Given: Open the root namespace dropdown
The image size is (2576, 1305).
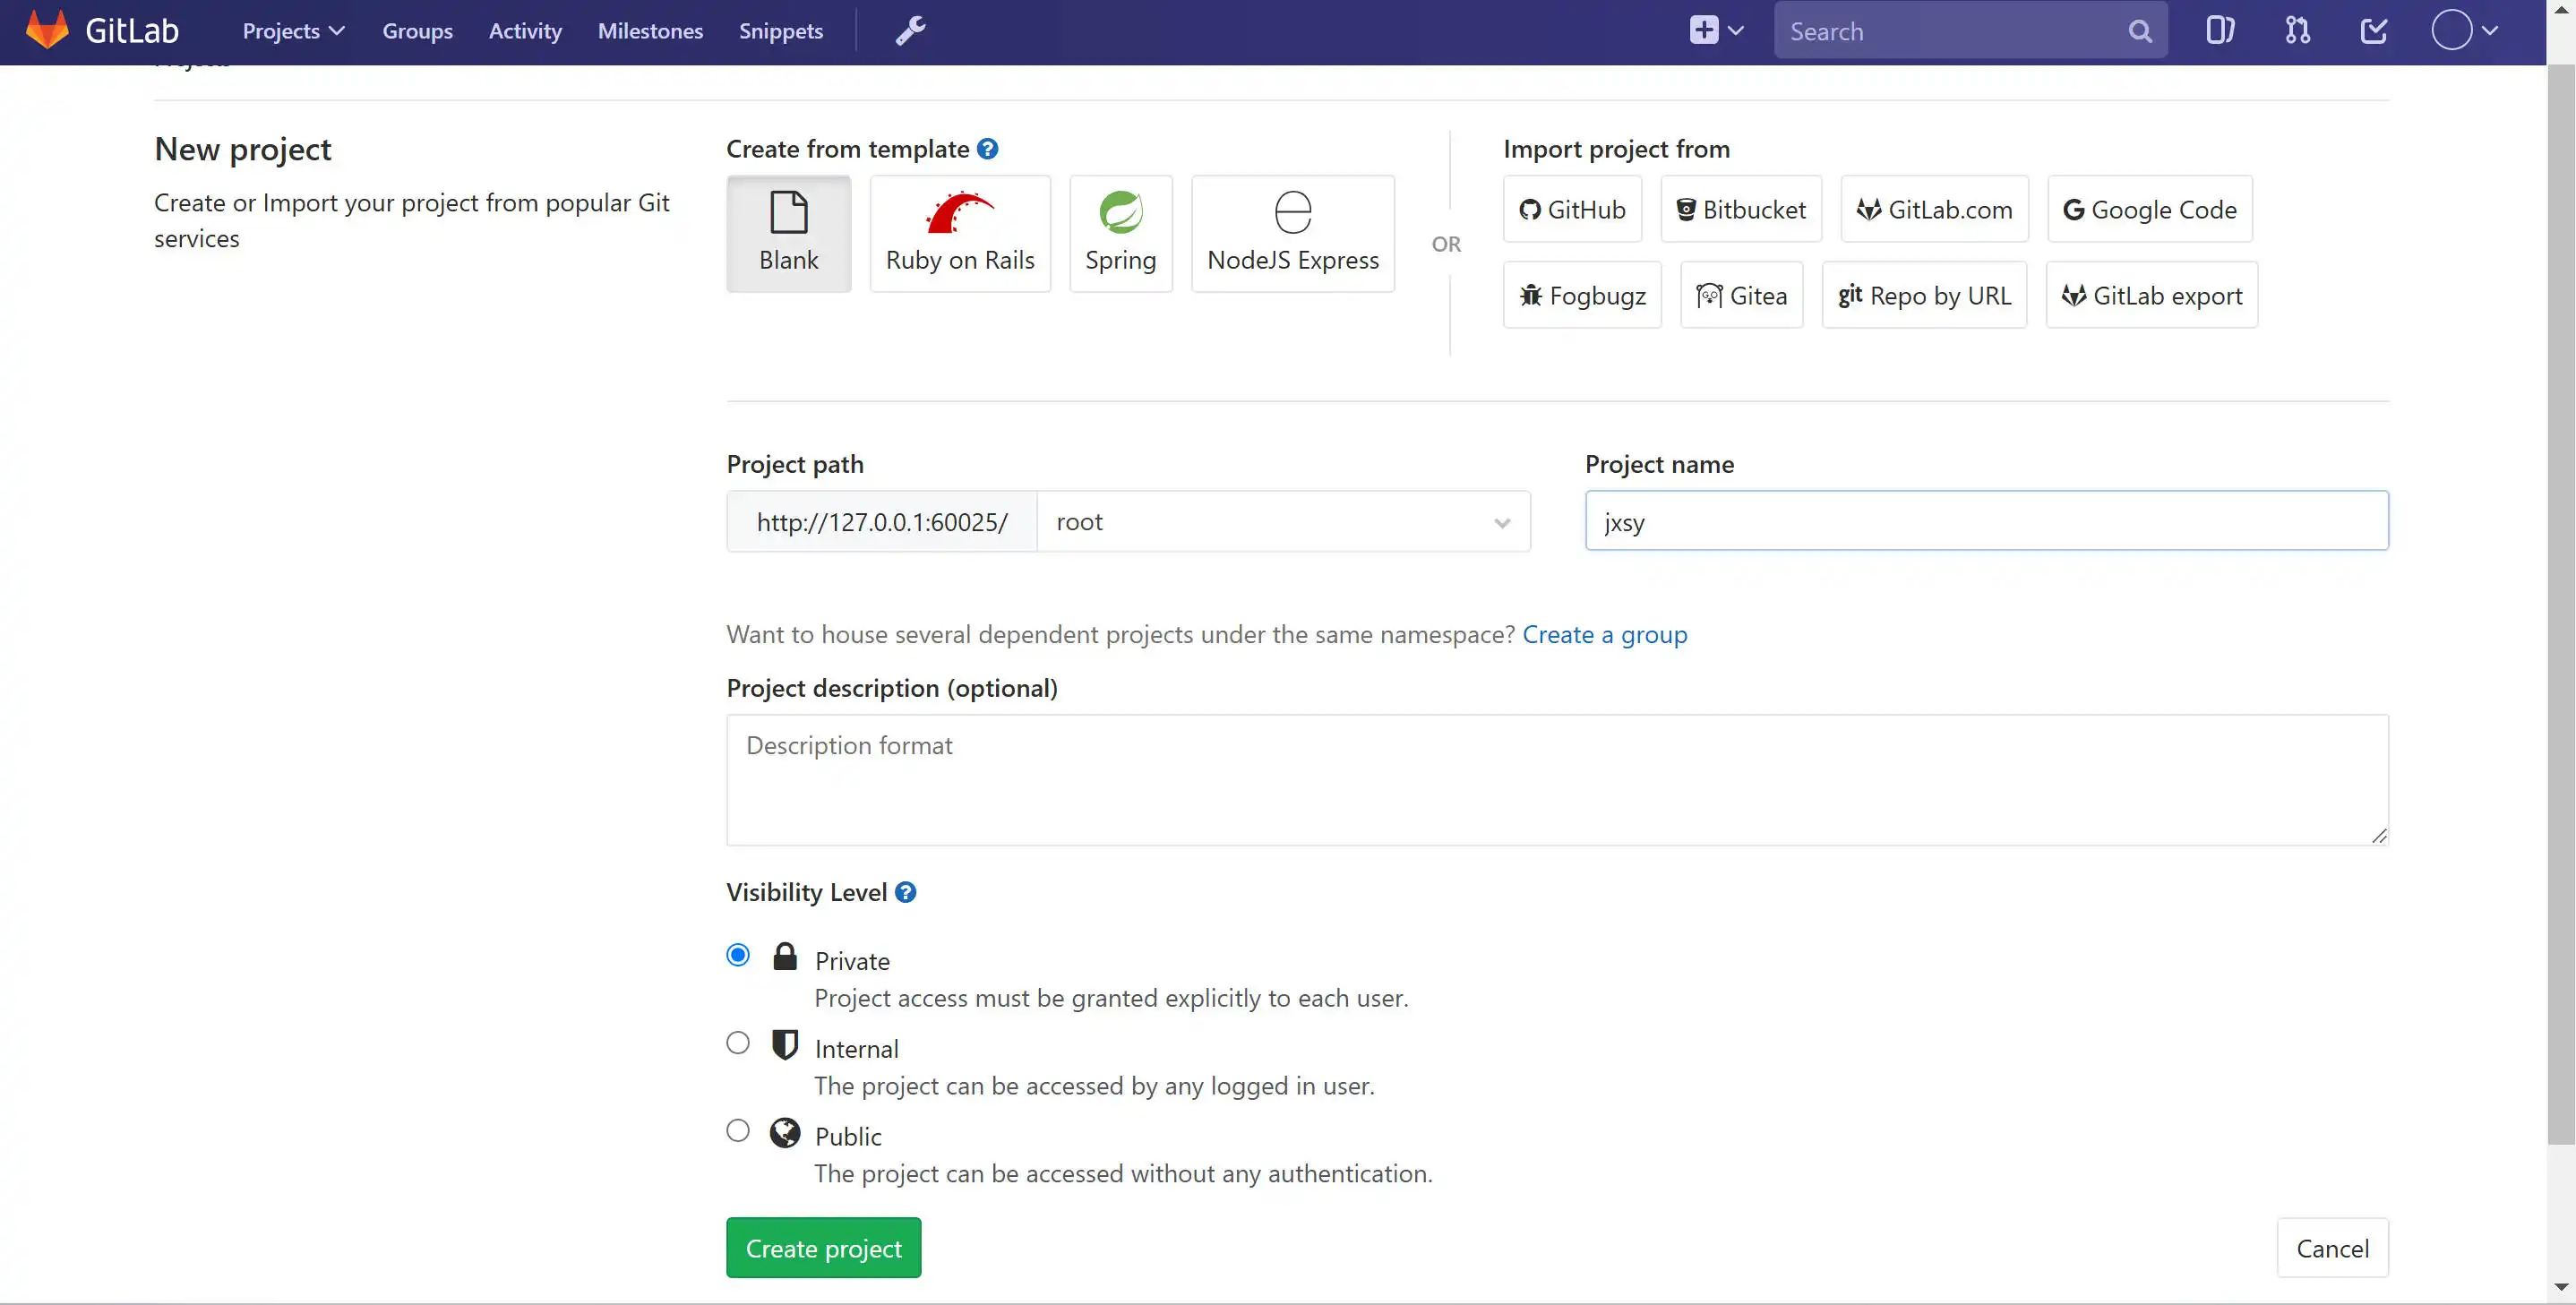Looking at the screenshot, I should 1283,521.
